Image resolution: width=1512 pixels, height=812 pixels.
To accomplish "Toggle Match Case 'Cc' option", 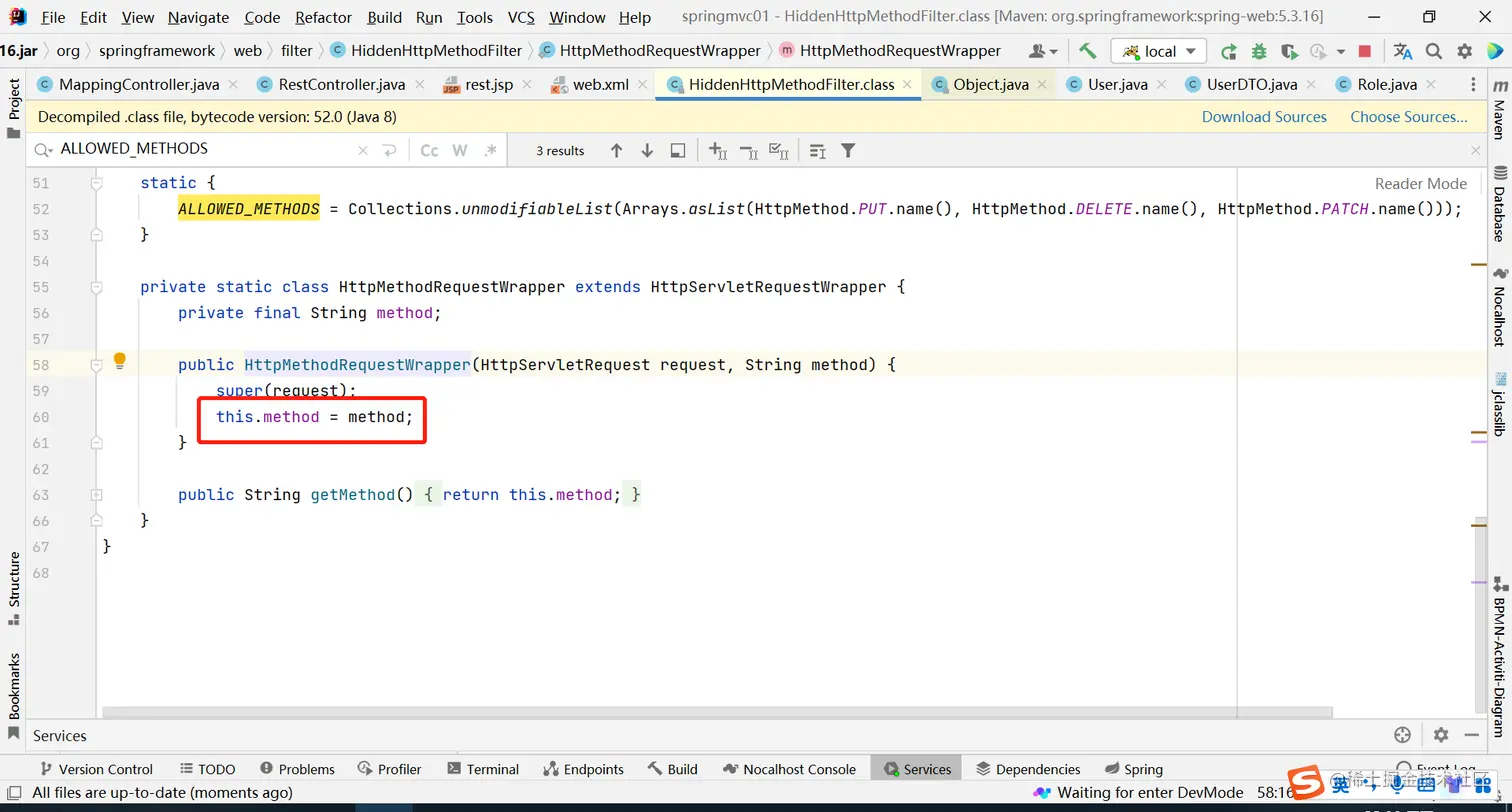I will pos(429,150).
